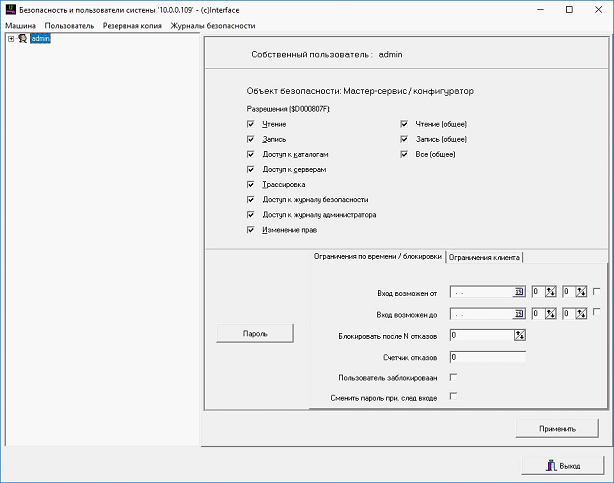Click spinner icon for 'Блокировать после N отказов'
614x483 pixels.
[520, 335]
